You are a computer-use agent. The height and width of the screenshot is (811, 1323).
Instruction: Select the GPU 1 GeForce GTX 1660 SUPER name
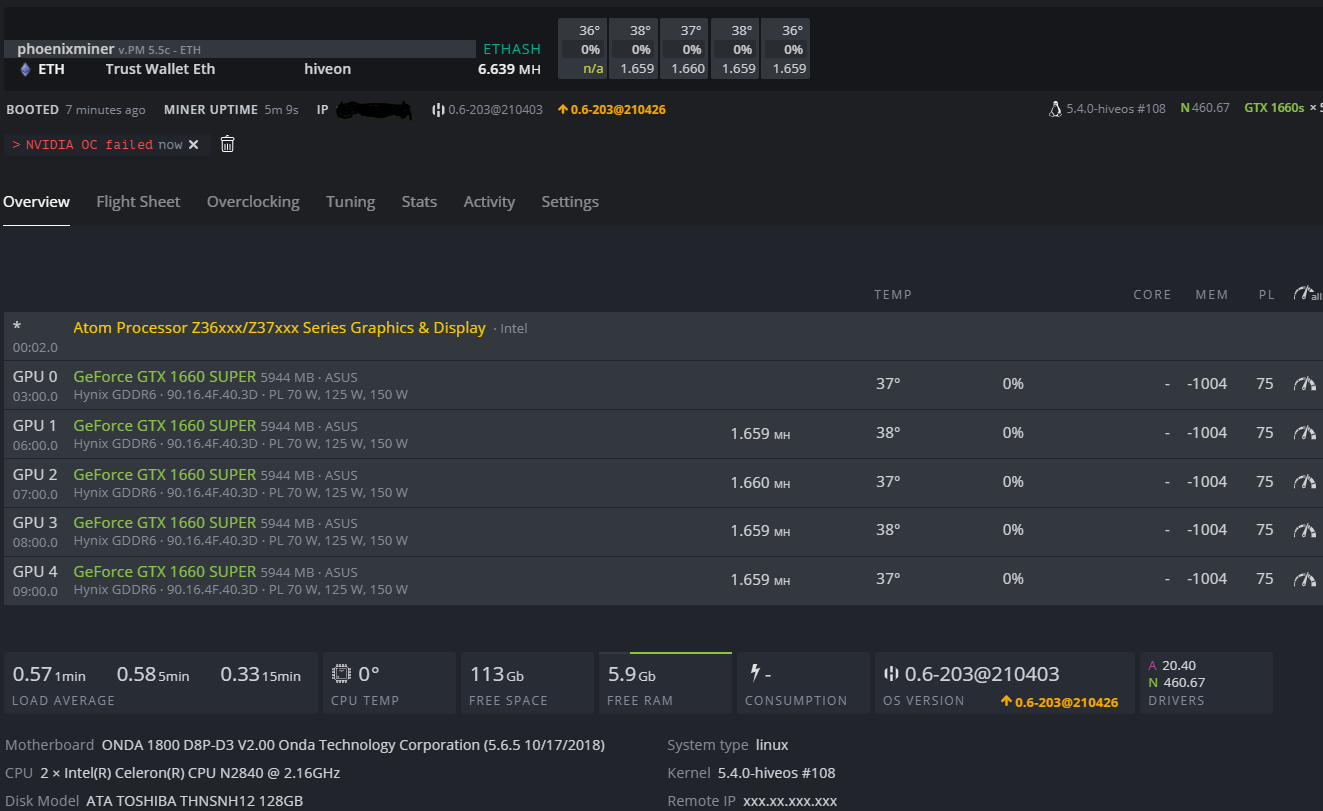[165, 425]
